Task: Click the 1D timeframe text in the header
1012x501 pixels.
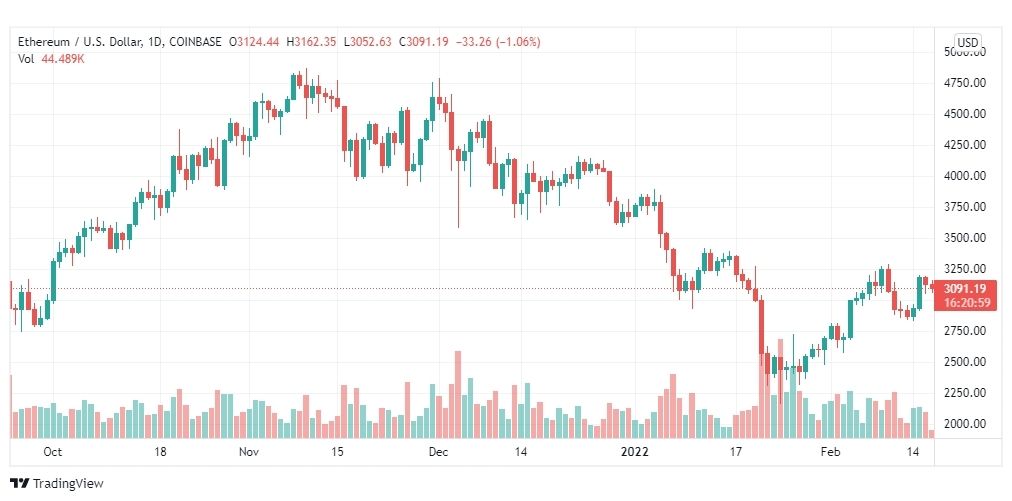Action: 154,43
